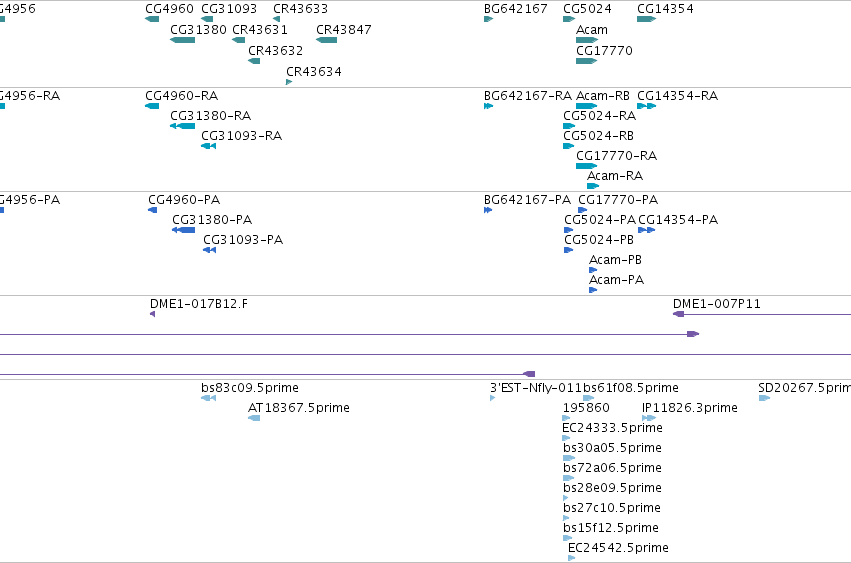The width and height of the screenshot is (851, 563).
Task: Select the Acam-PA protein label
Action: pos(617,280)
